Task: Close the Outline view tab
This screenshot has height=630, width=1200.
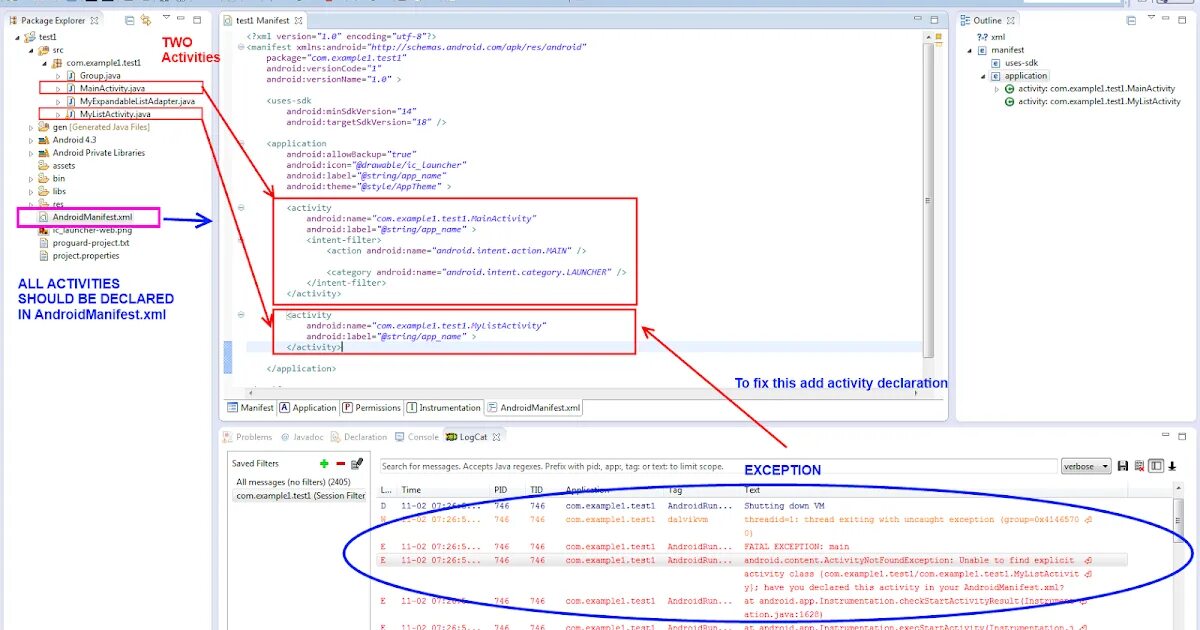Action: pos(1010,20)
